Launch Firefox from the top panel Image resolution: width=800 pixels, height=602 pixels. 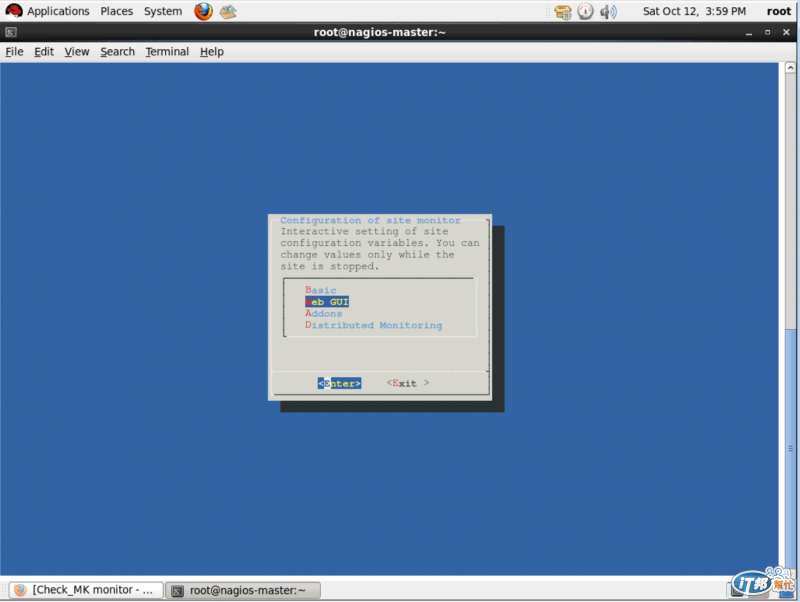click(x=203, y=11)
